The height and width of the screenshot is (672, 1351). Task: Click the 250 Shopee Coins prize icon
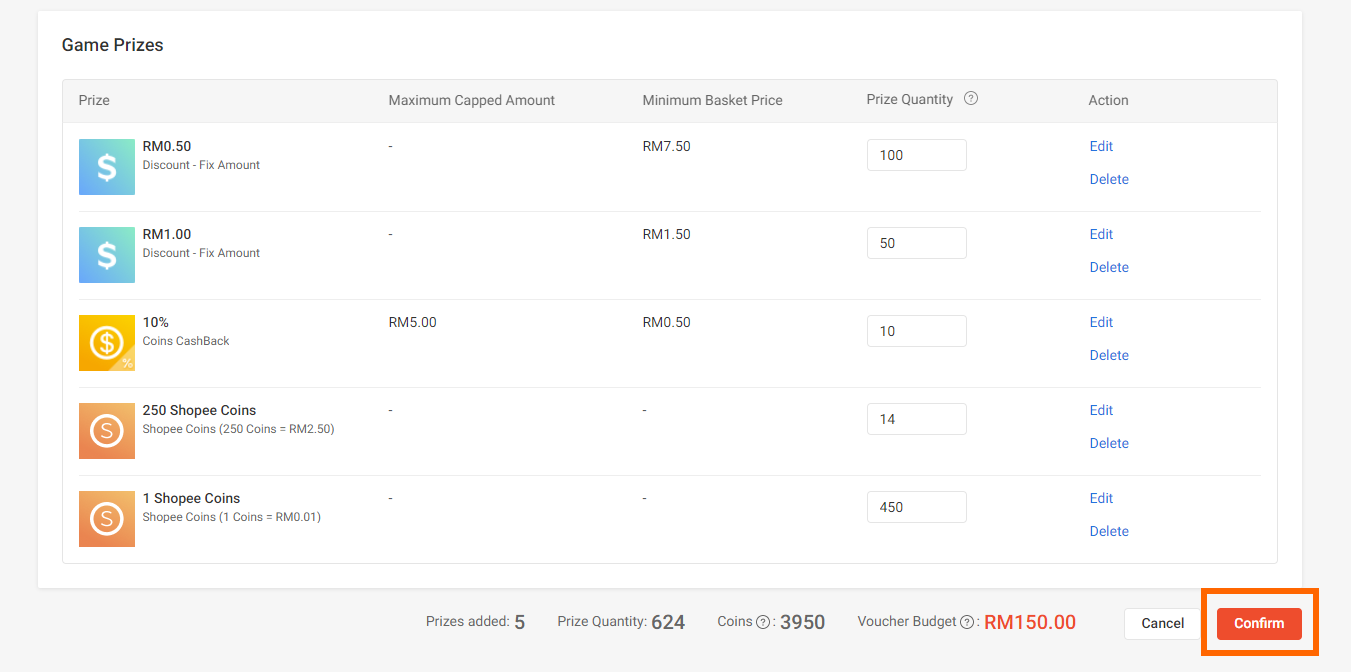106,431
